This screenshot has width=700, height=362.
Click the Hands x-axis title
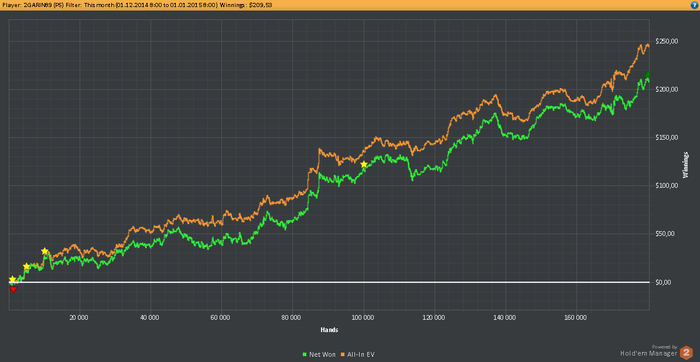click(x=329, y=330)
